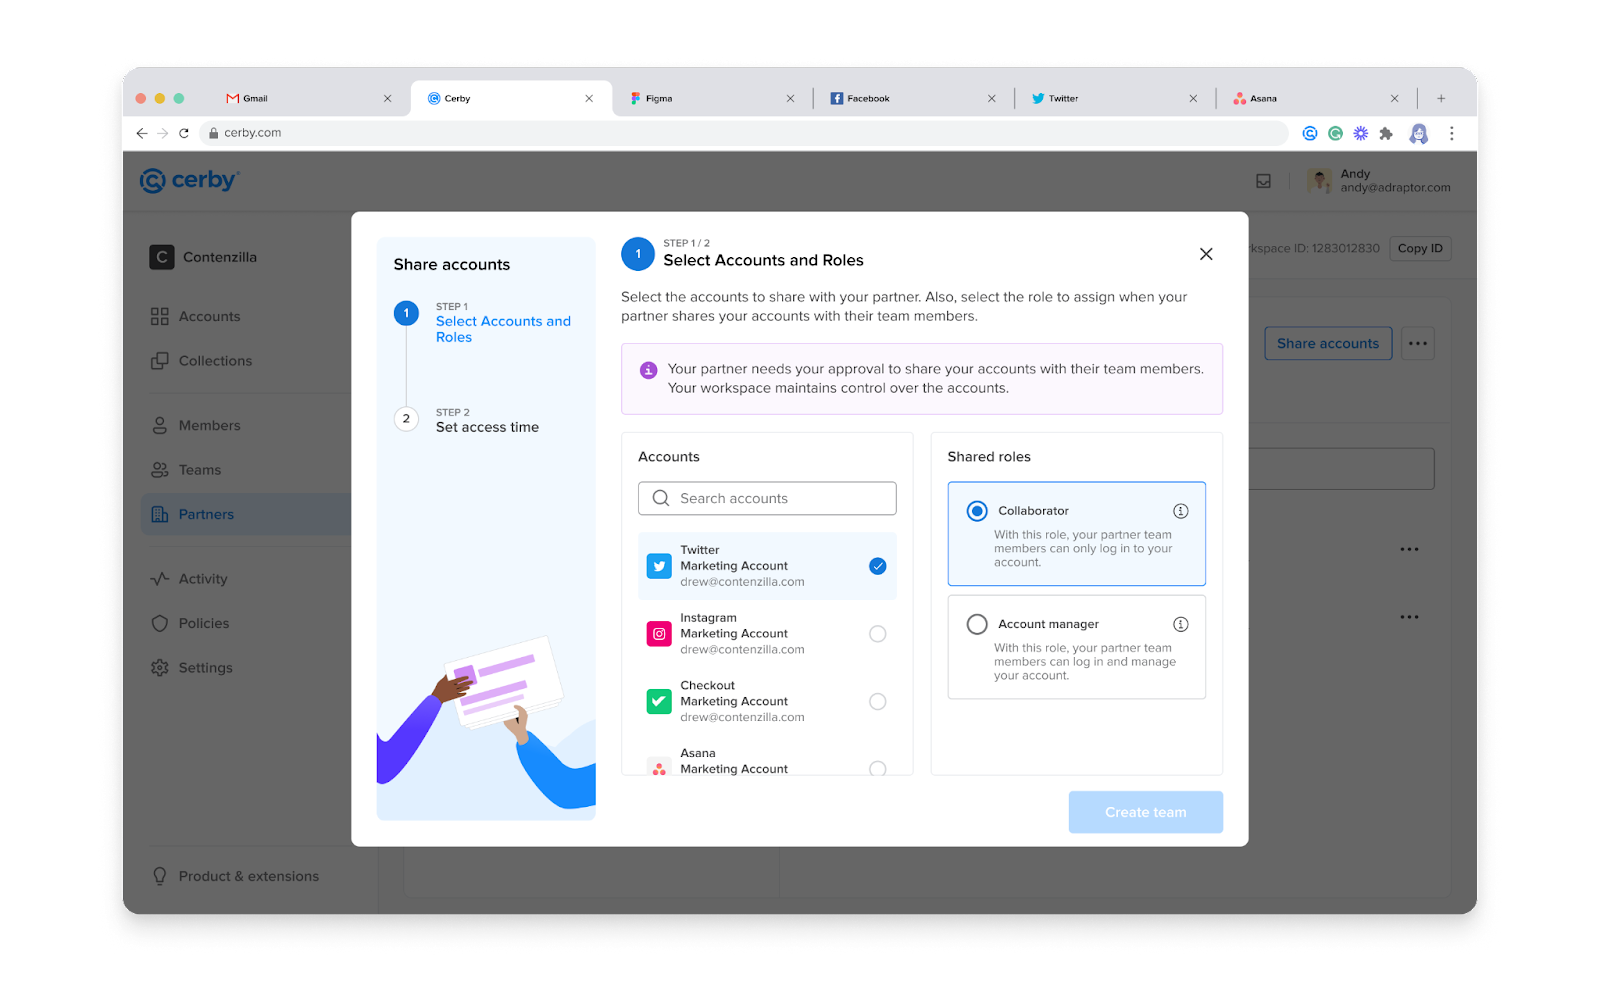This screenshot has width=1600, height=982.
Task: Switch to the Gmail browser tab
Action: 309,98
